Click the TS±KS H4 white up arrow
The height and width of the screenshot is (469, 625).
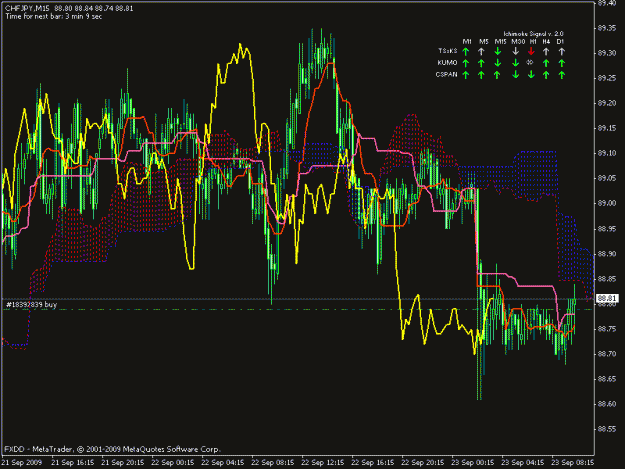[546, 51]
